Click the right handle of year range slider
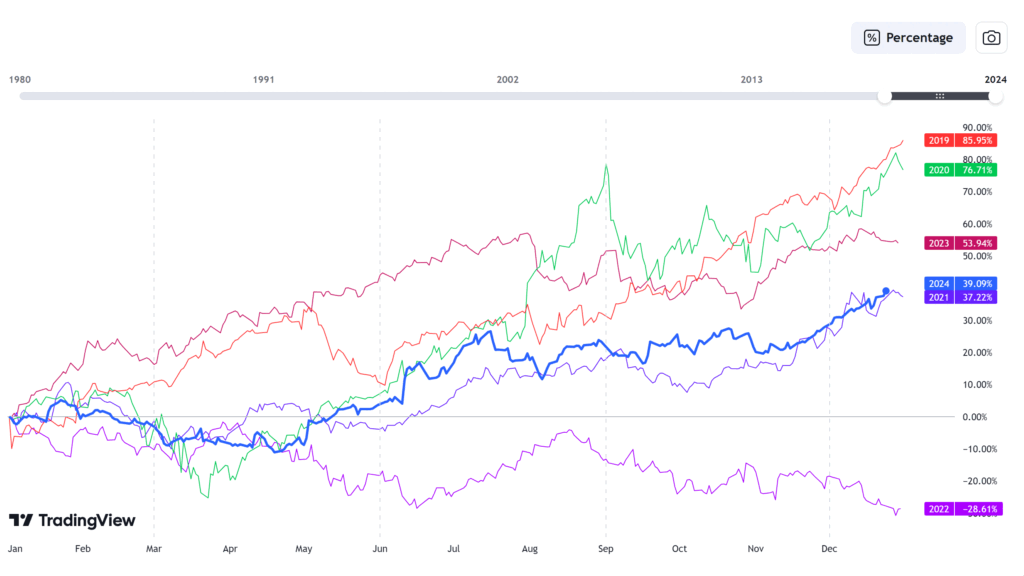 point(995,96)
